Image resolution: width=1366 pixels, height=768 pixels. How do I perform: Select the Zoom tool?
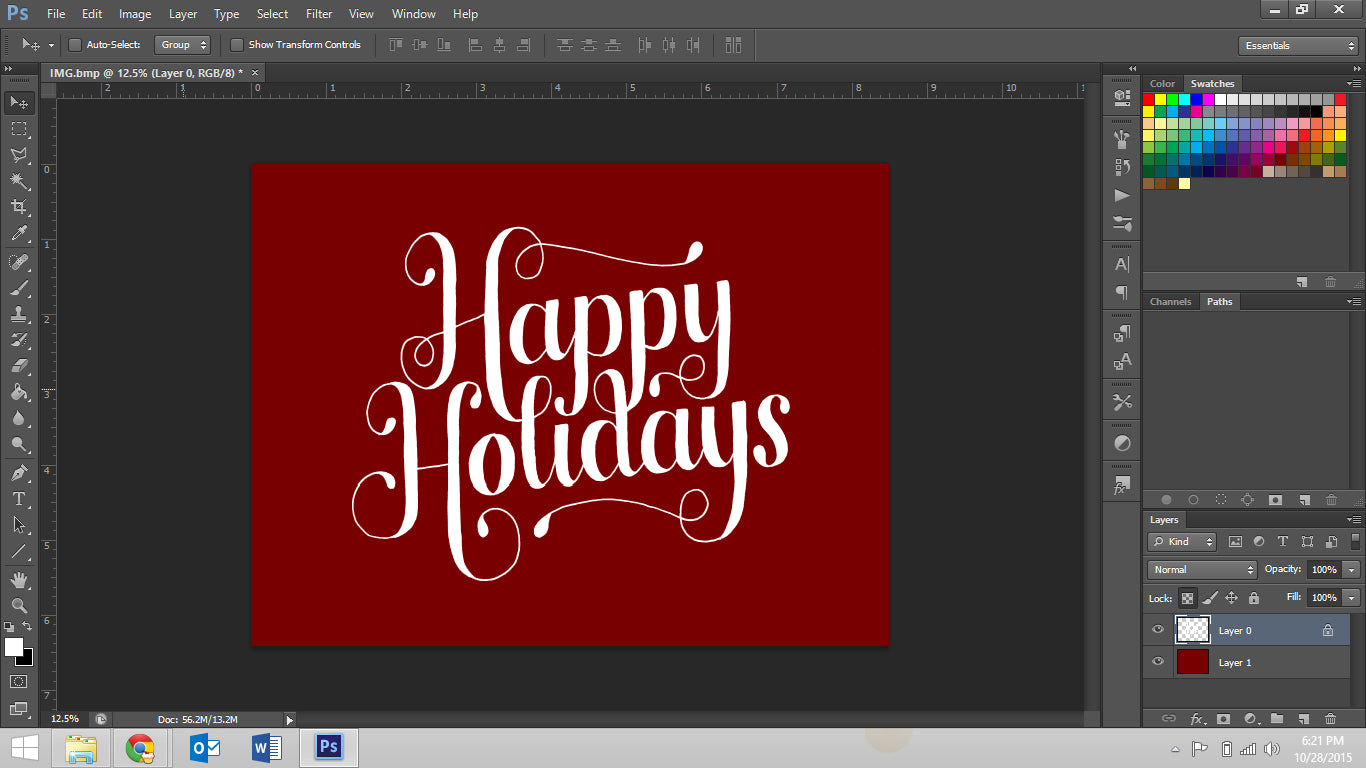[19, 606]
